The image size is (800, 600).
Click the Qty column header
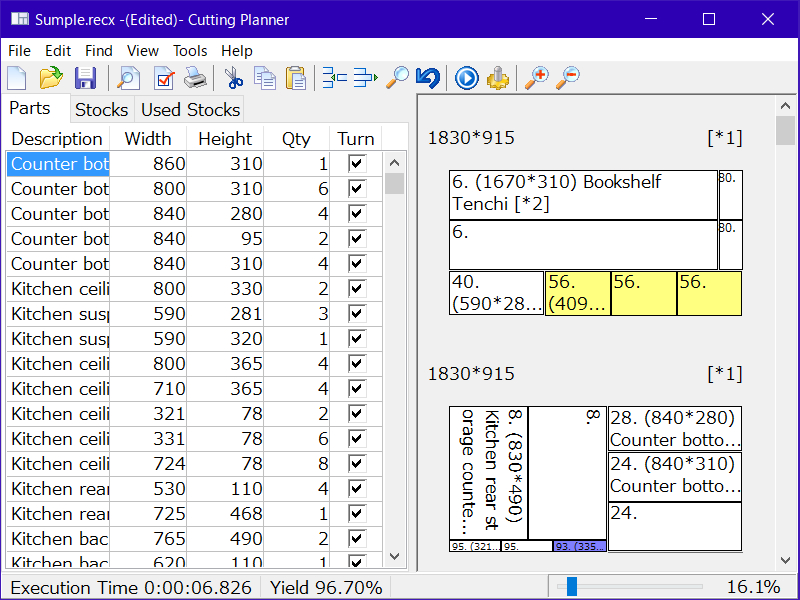pos(296,139)
